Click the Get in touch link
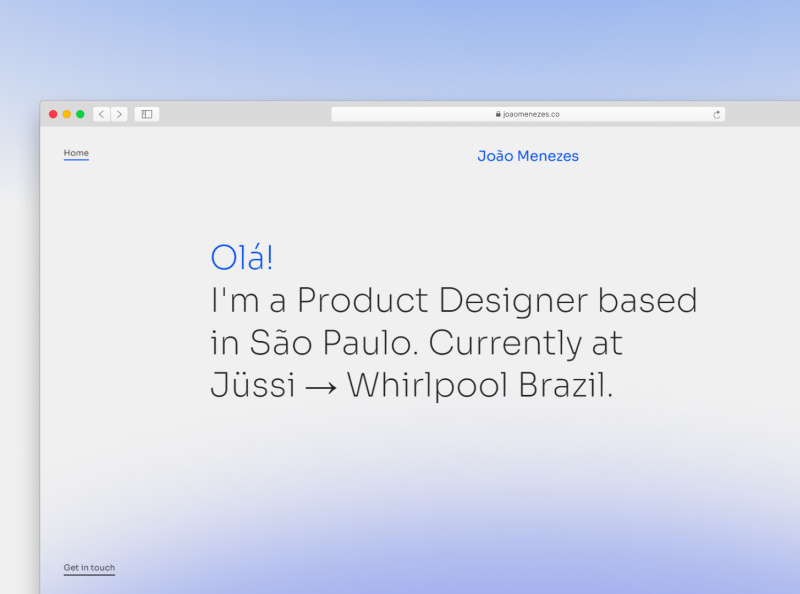The width and height of the screenshot is (800, 594). click(x=88, y=567)
